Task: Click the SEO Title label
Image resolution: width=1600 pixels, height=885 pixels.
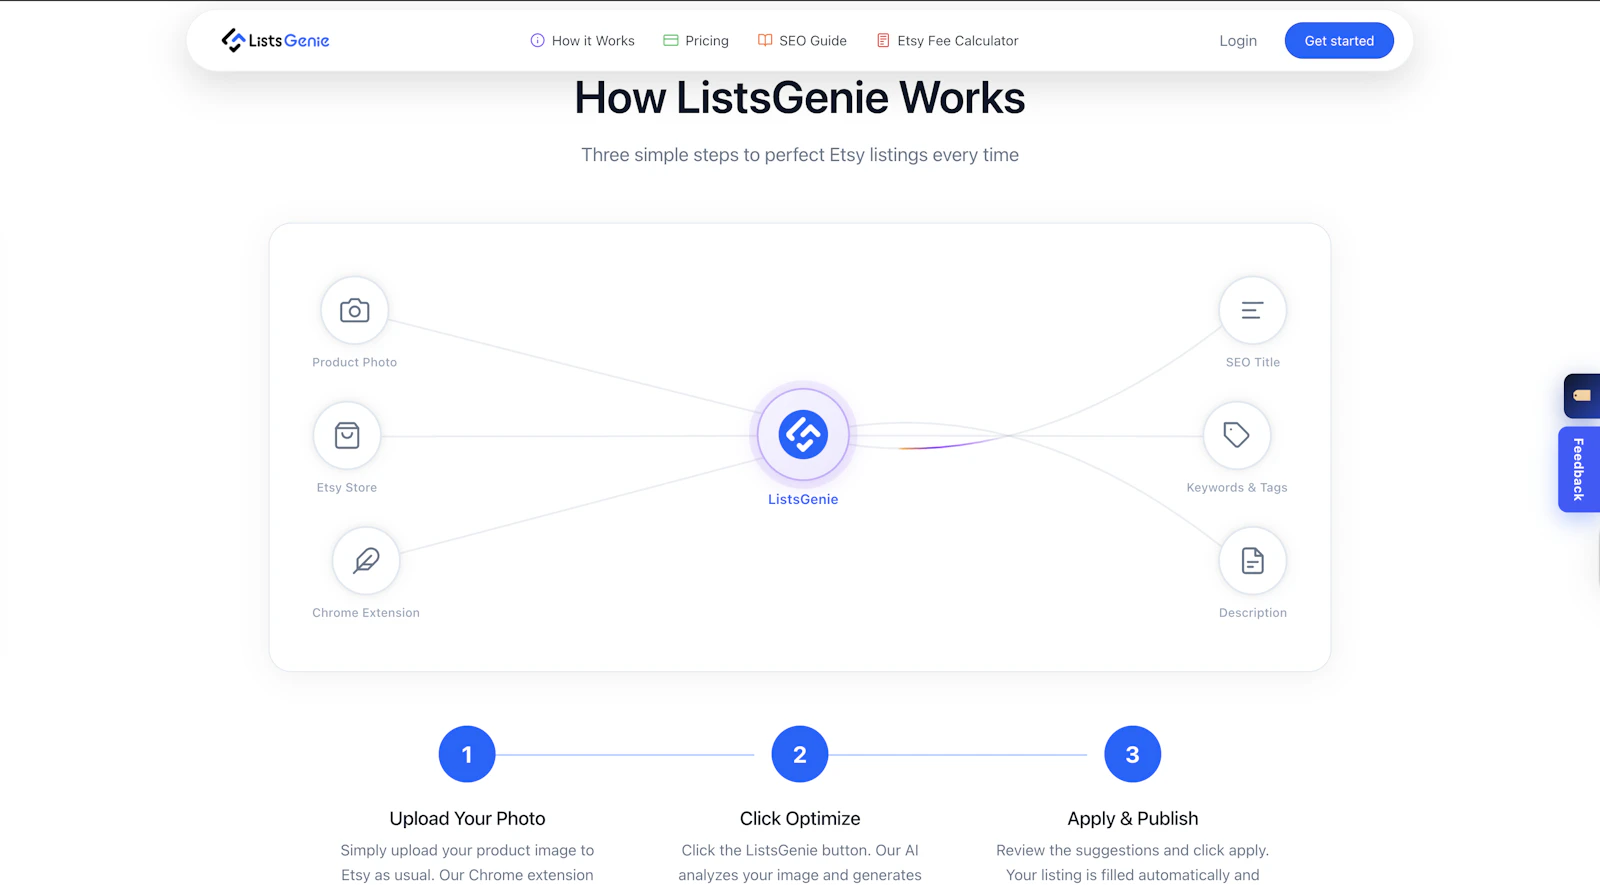Action: pyautogui.click(x=1253, y=362)
